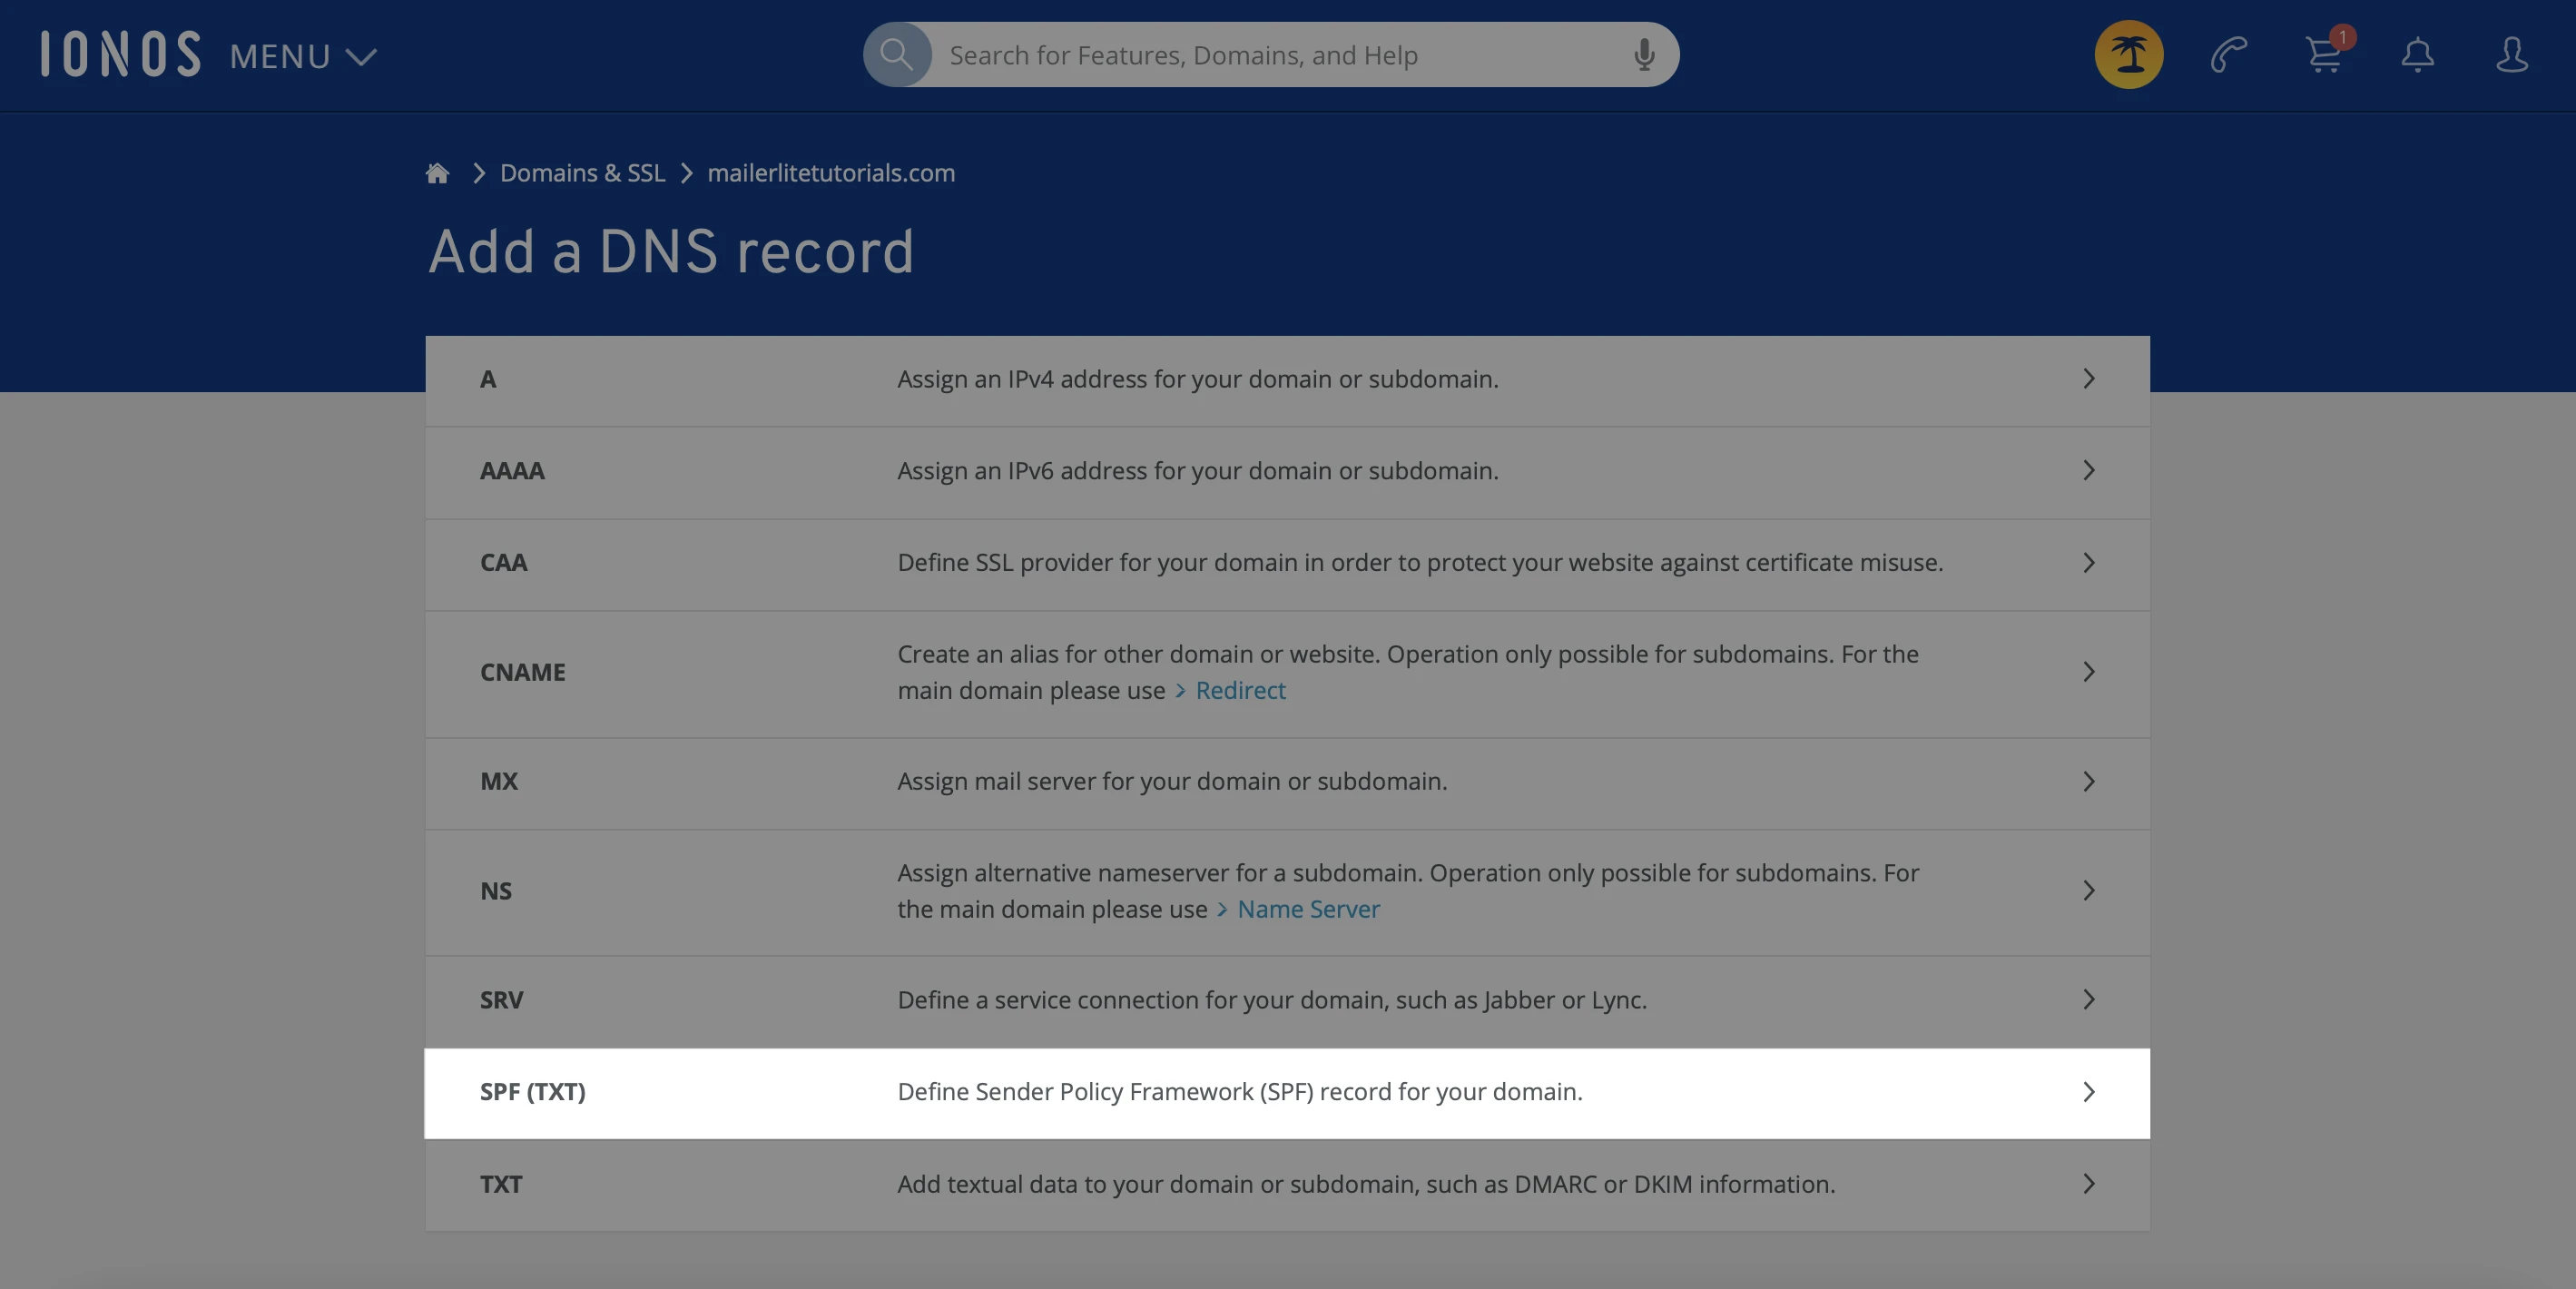Image resolution: width=2576 pixels, height=1289 pixels.
Task: Open notifications bell icon
Action: pos(2417,54)
